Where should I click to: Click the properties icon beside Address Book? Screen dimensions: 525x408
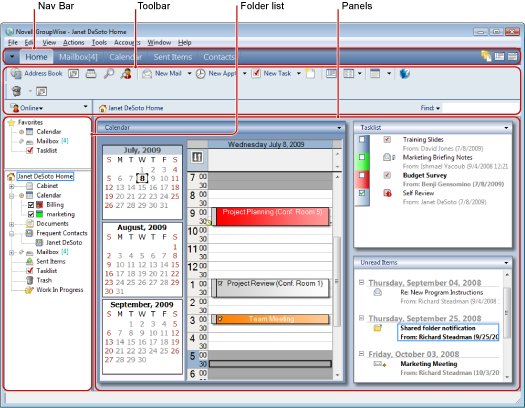coord(74,73)
